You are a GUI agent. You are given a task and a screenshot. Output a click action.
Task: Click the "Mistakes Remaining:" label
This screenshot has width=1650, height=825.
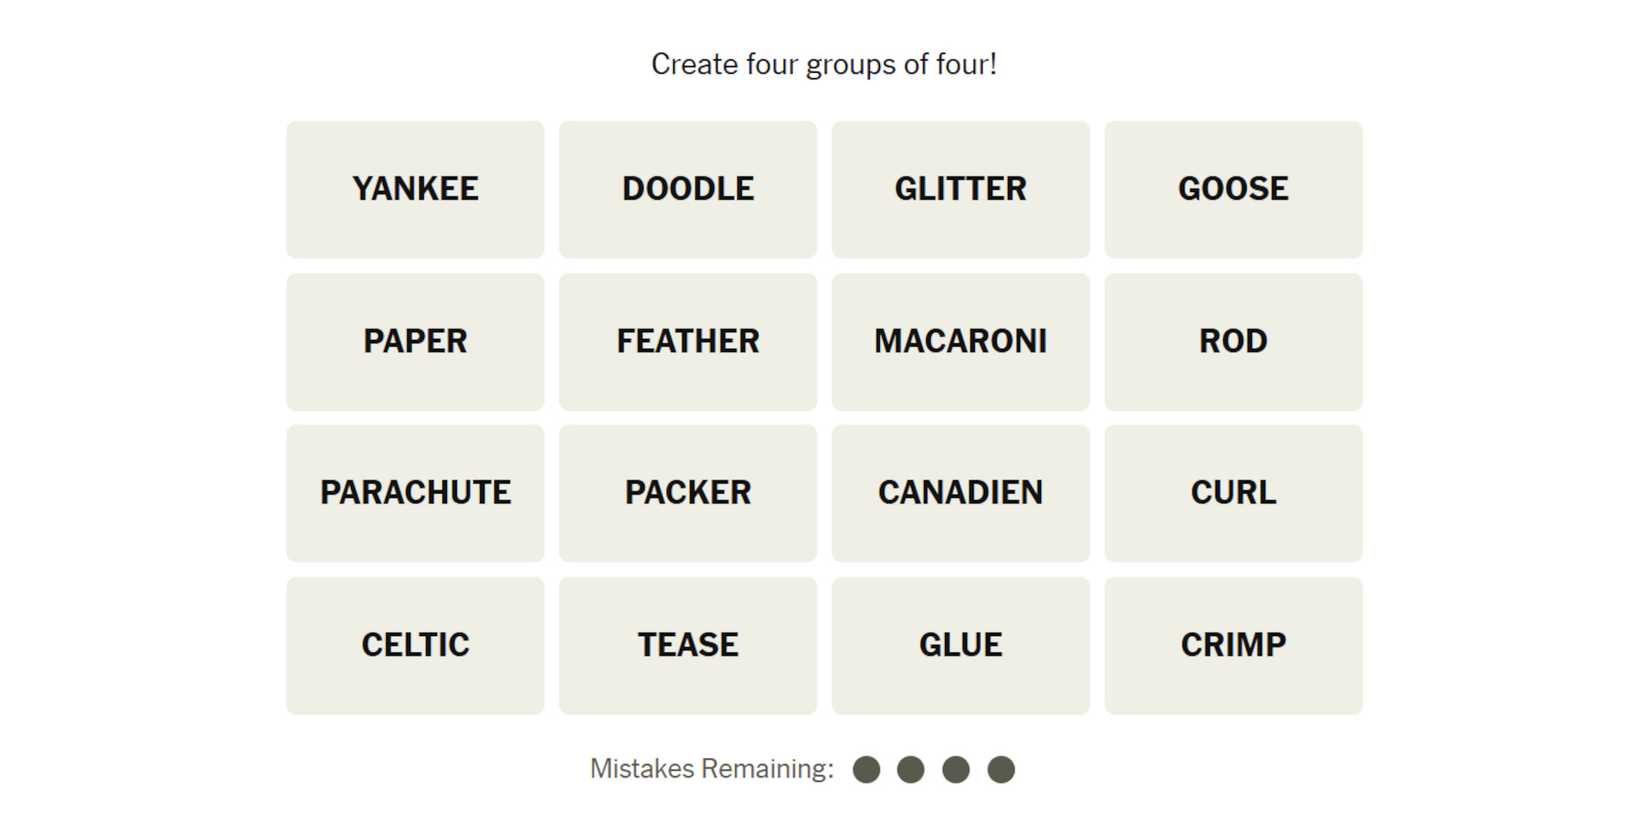(711, 769)
